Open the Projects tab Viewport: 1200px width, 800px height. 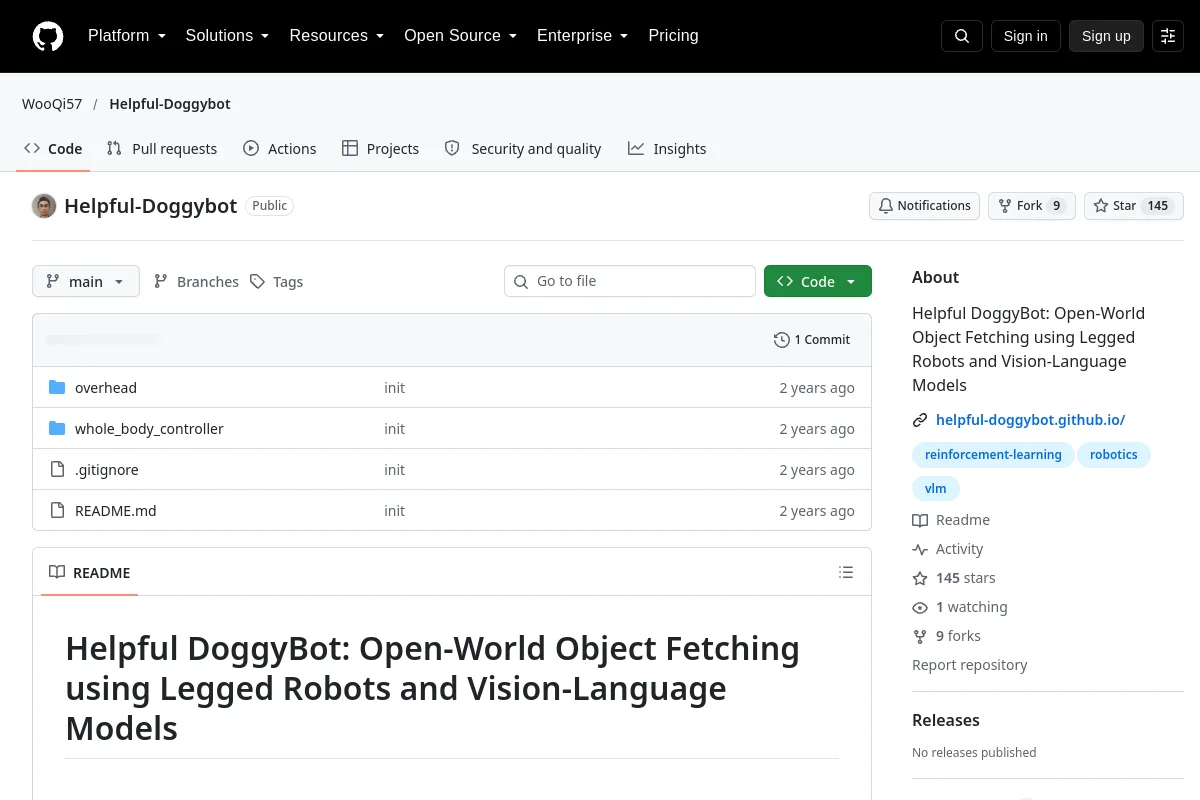click(x=380, y=149)
